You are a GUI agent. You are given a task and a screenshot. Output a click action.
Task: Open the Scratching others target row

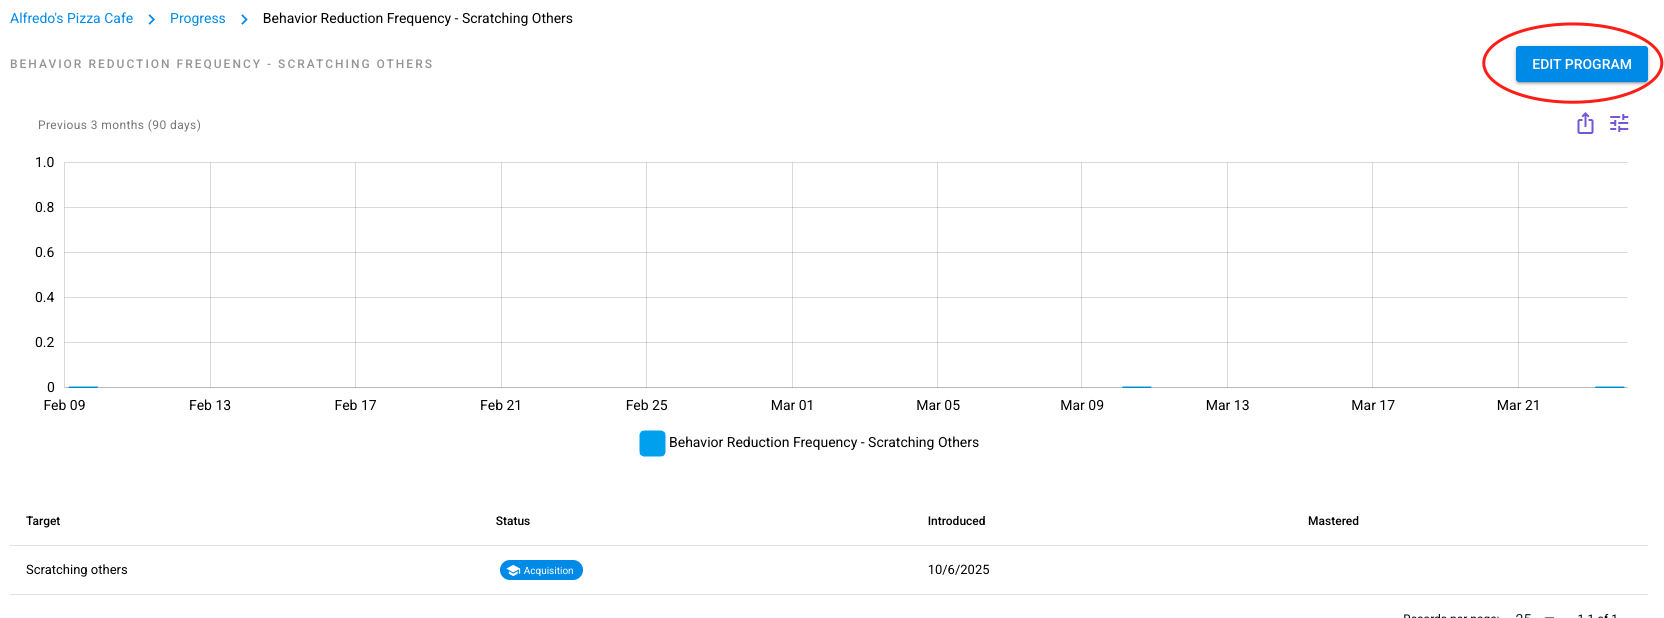(x=77, y=570)
